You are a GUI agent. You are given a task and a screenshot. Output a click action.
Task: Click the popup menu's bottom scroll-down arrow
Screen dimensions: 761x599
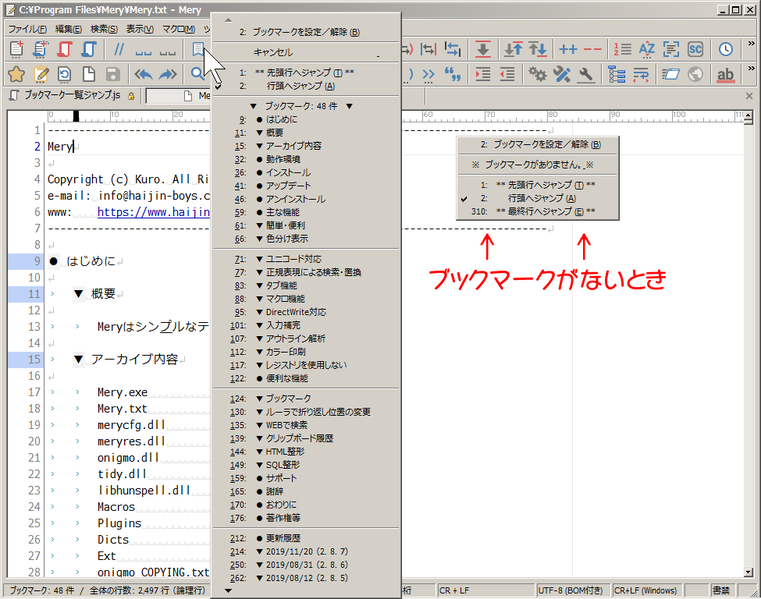pos(228,591)
